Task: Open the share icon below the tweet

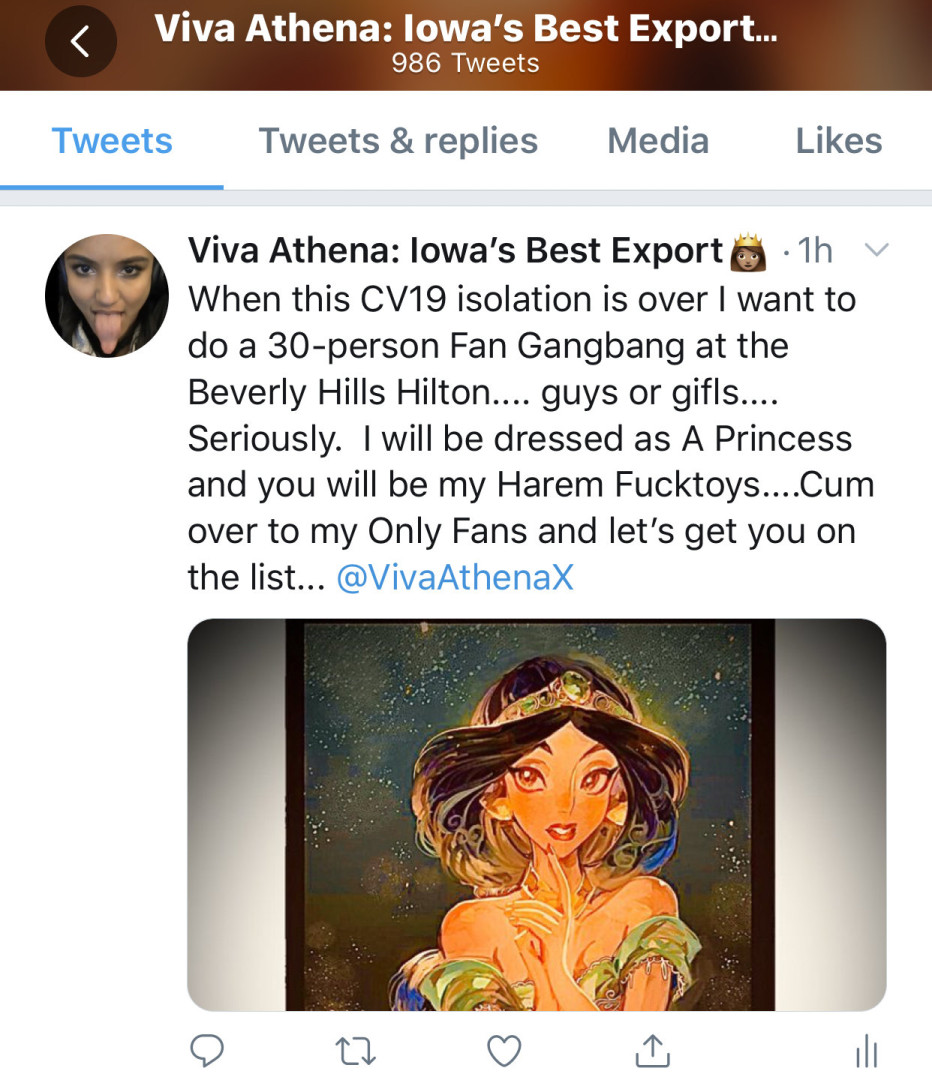Action: (652, 1049)
